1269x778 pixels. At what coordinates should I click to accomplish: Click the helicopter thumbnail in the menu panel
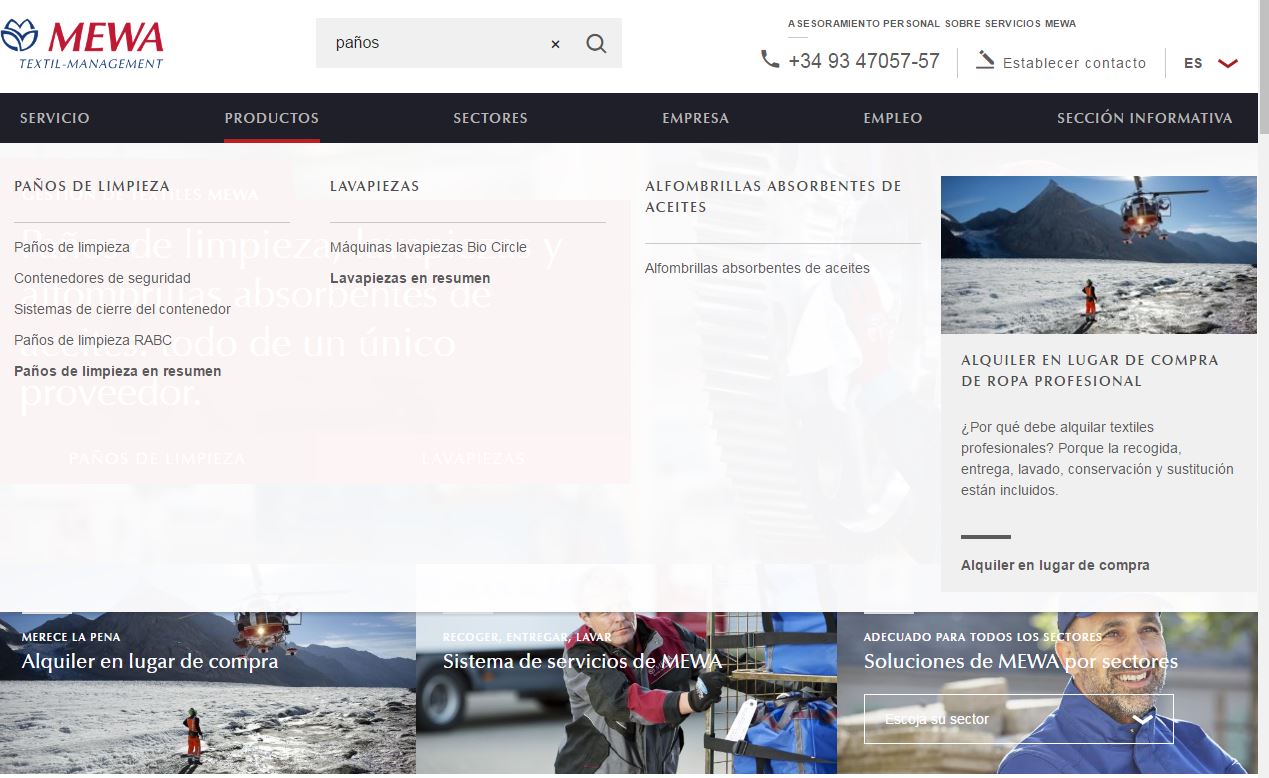[1099, 255]
